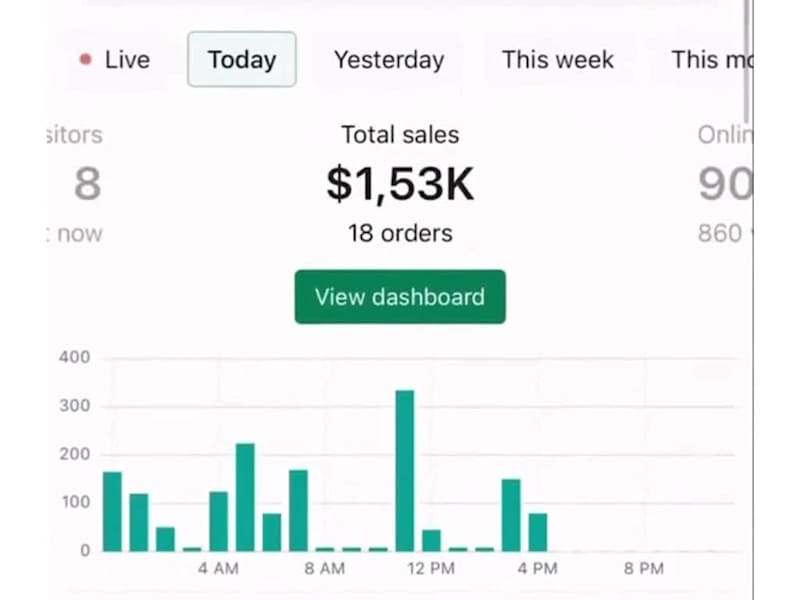Click the tallest bar before 12 PM

click(x=405, y=470)
